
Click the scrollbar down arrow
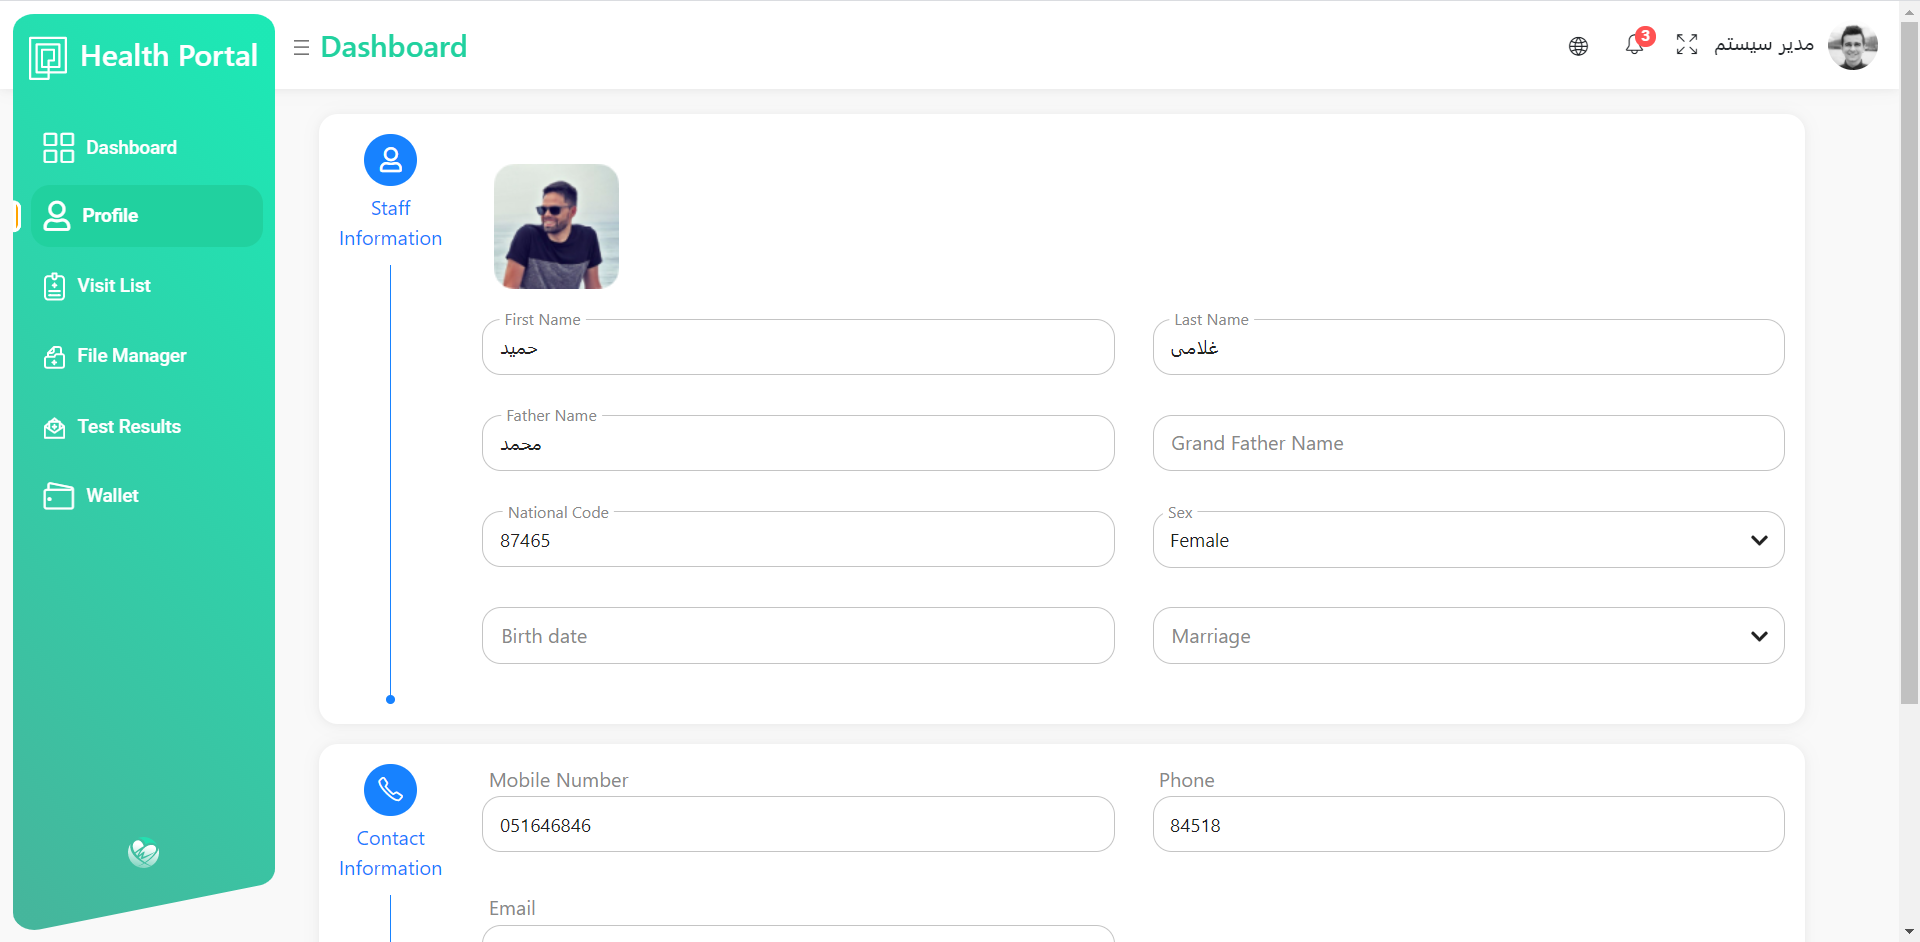tap(1909, 932)
